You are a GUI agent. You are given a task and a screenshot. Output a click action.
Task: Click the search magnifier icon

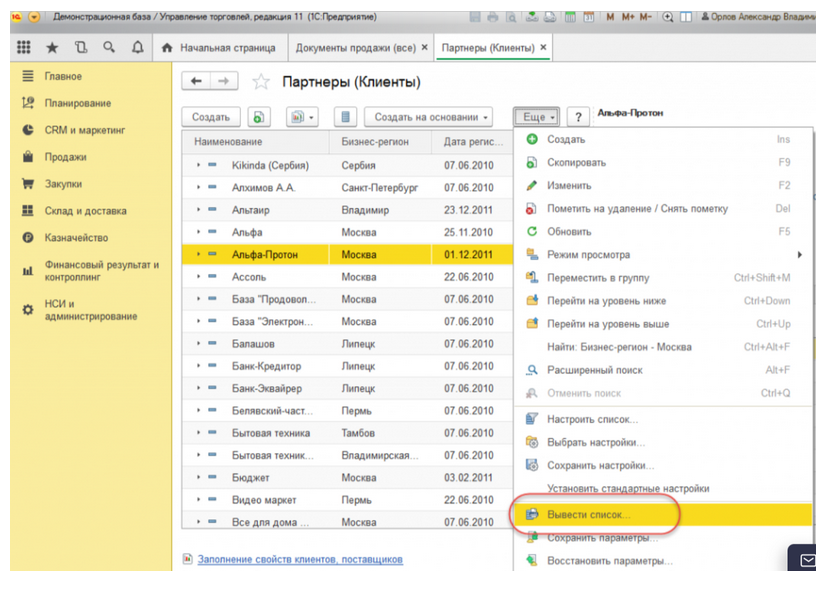click(x=108, y=47)
